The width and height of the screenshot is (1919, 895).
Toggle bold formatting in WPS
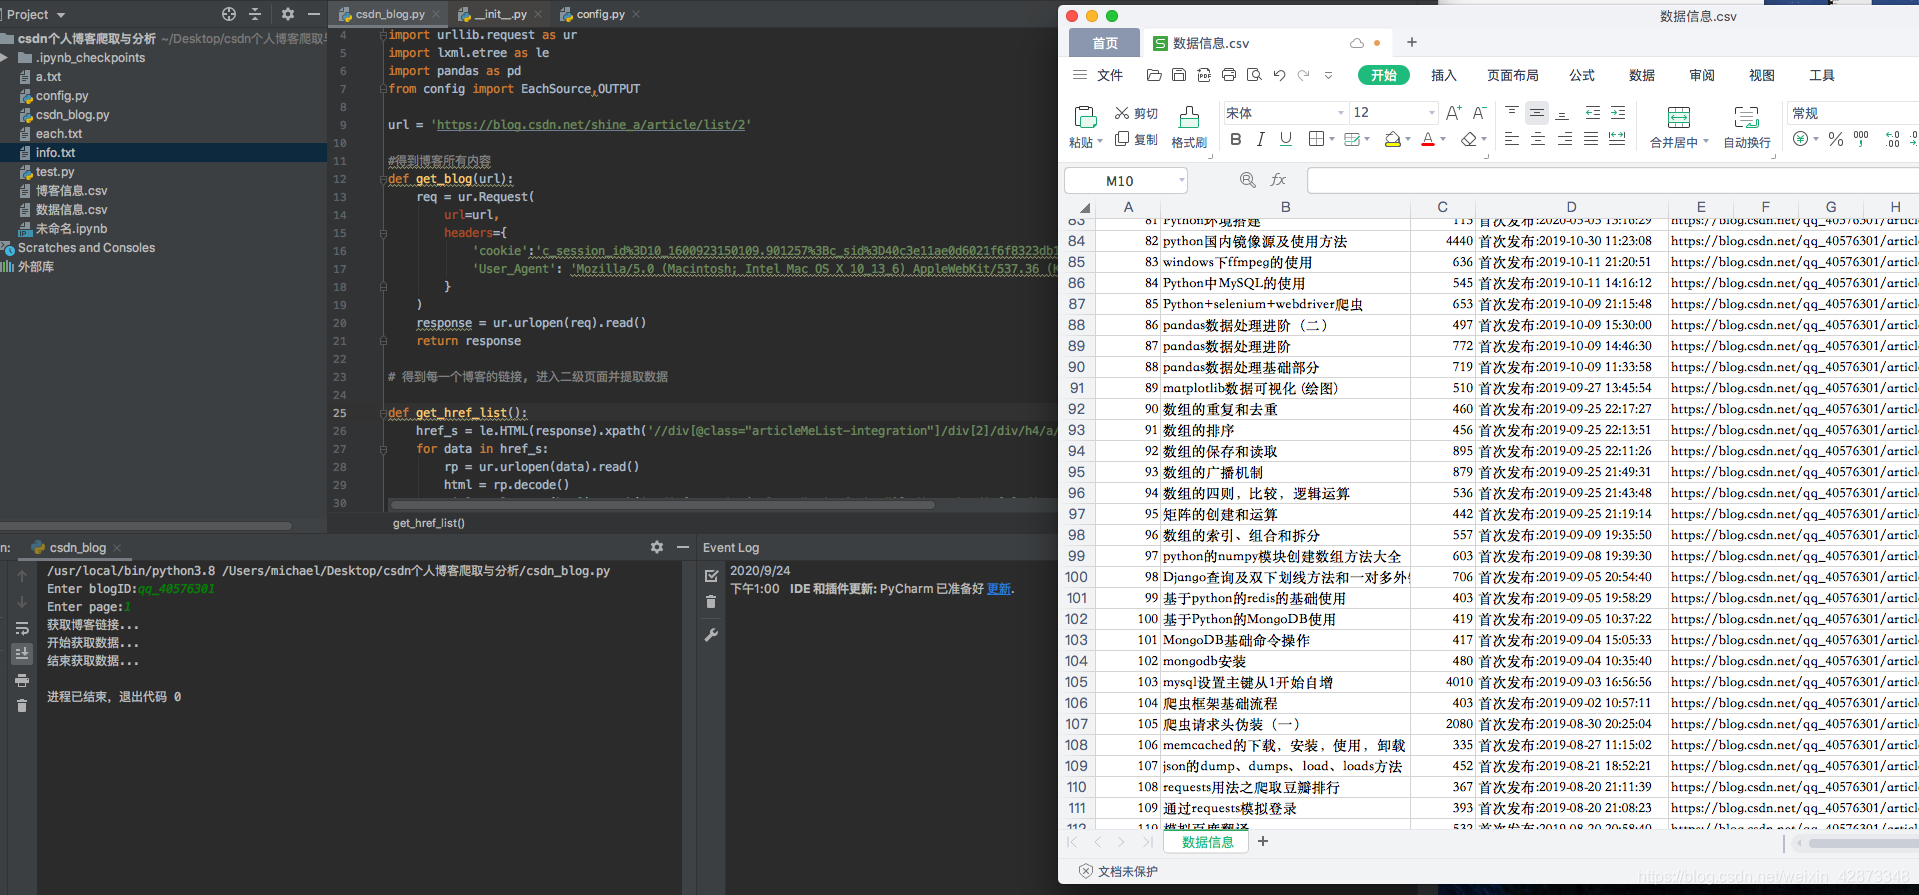(1236, 139)
